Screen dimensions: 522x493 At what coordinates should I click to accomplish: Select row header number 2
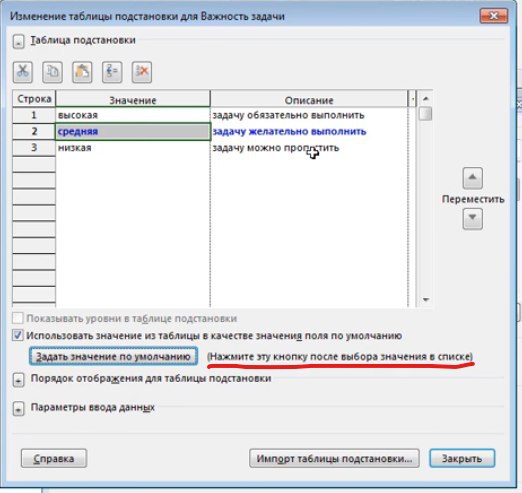coord(34,131)
